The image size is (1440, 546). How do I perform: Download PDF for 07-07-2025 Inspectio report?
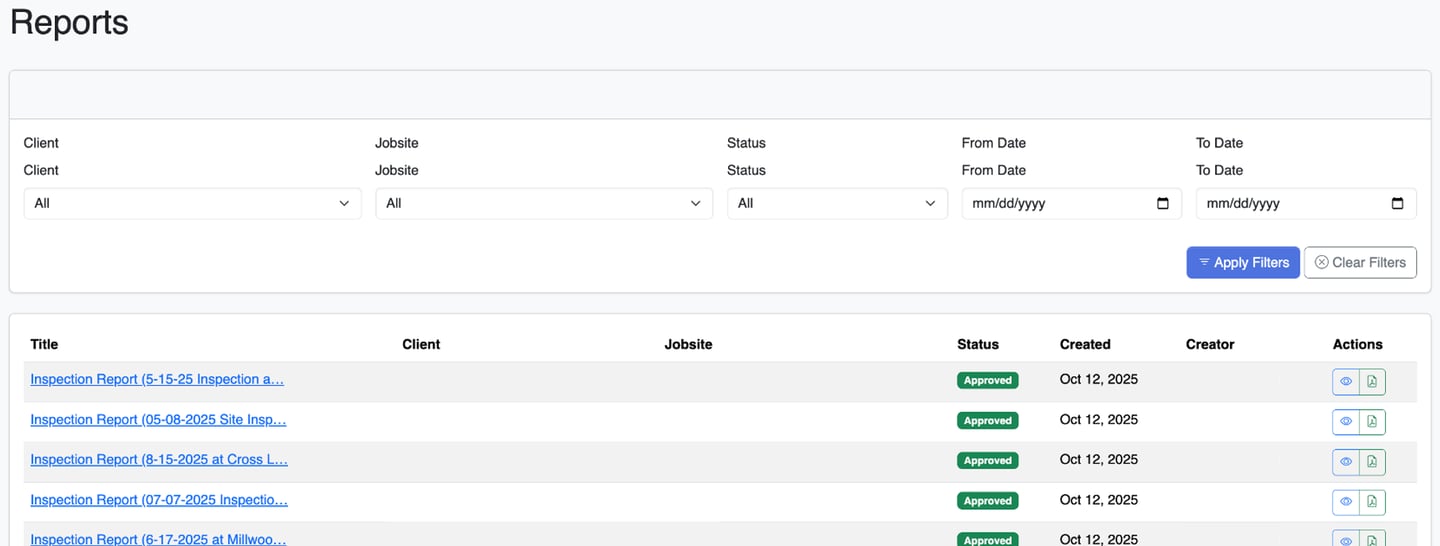tap(1372, 502)
